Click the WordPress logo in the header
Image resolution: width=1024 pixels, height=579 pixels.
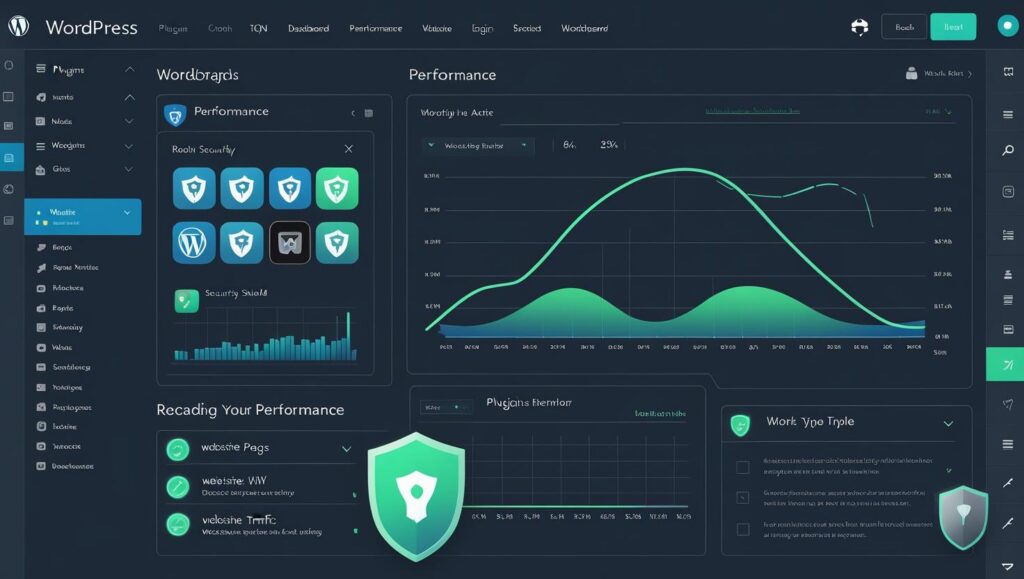(x=18, y=26)
